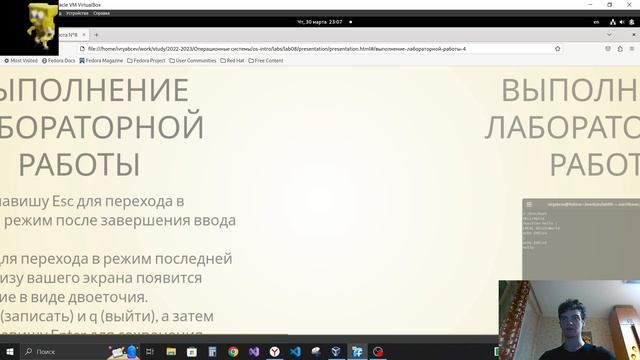640x360 pixels.
Task: Open Visual Studio from the taskbar
Action: coord(254,351)
